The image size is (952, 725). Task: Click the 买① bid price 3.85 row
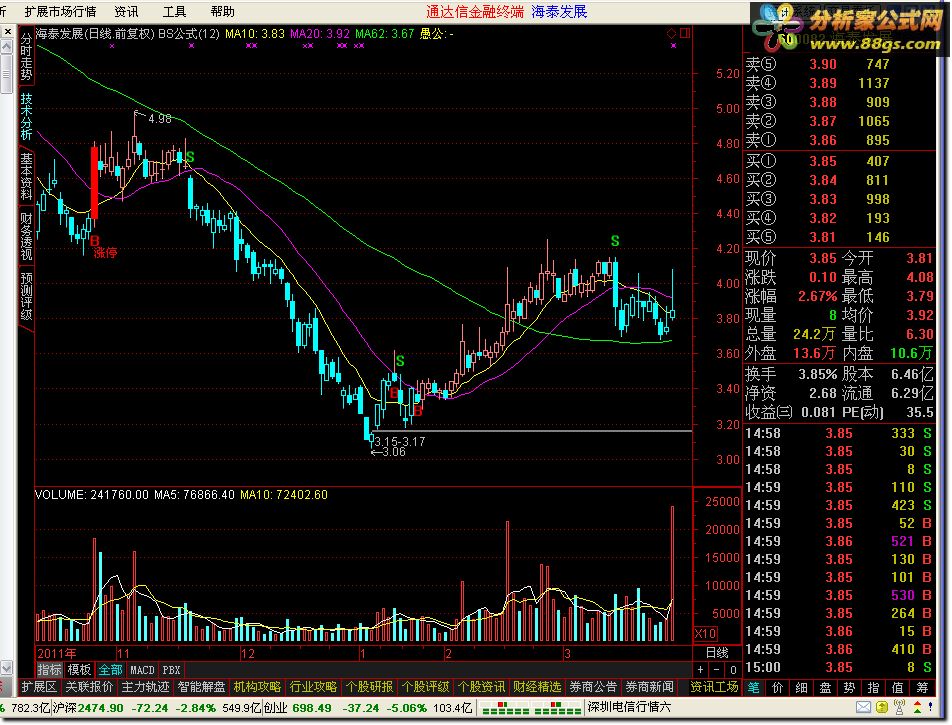(x=839, y=161)
